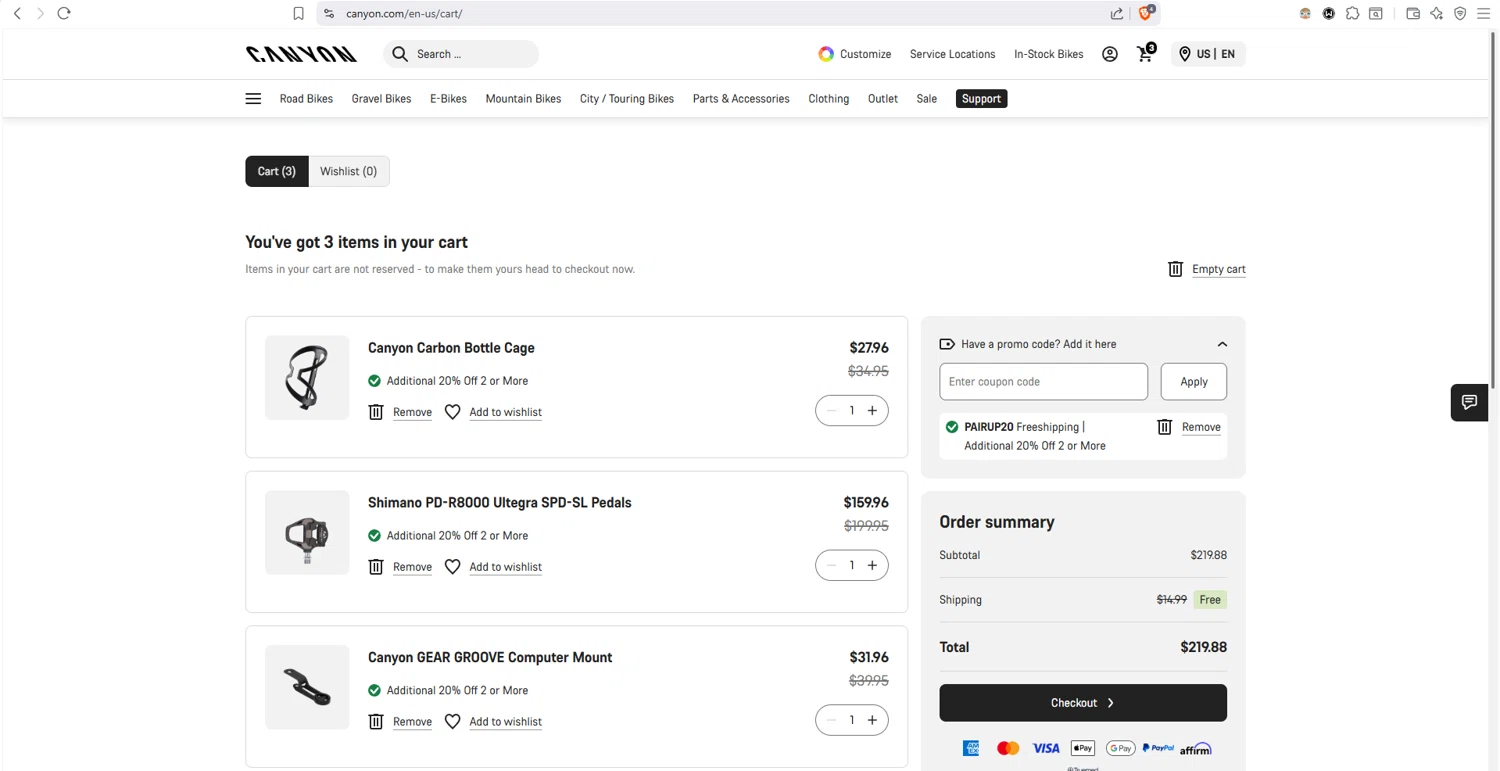Screen dimensions: 1500x771
Task: Open the hamburger menu icon
Action: [x=253, y=99]
